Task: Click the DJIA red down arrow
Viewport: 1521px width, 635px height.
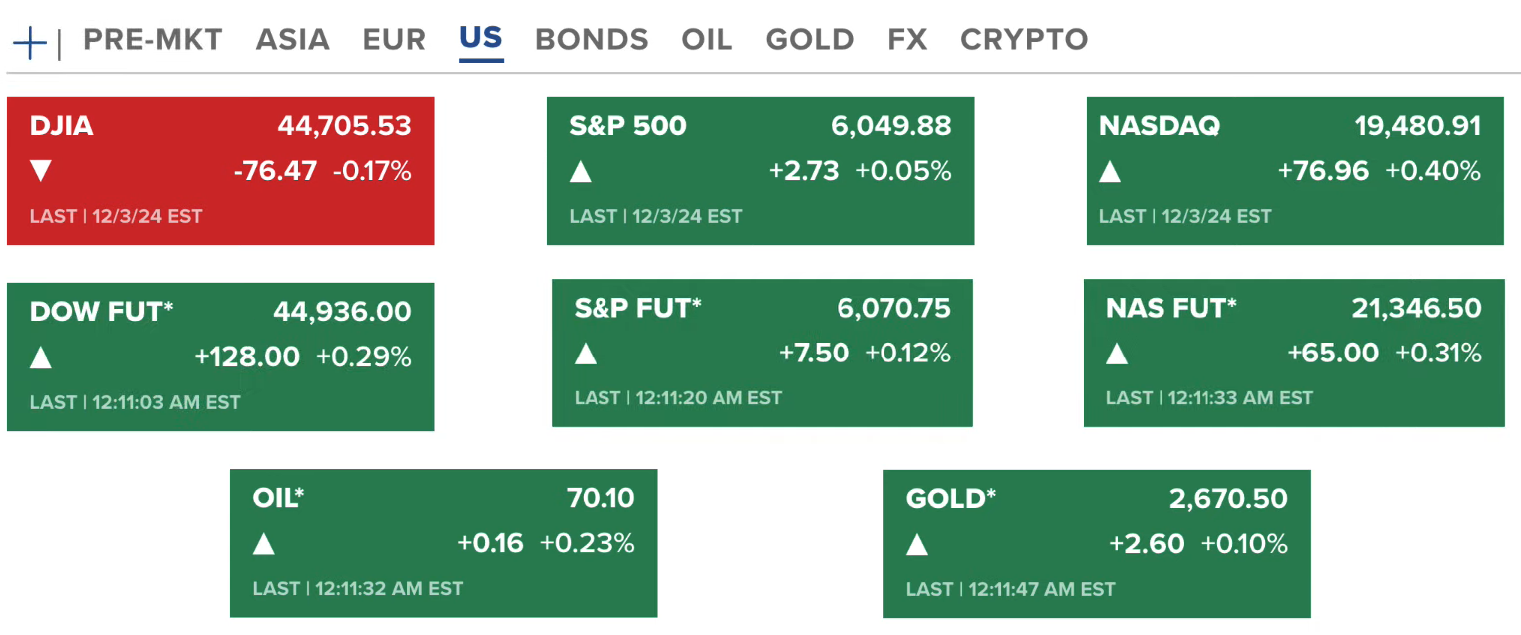Action: 41,171
